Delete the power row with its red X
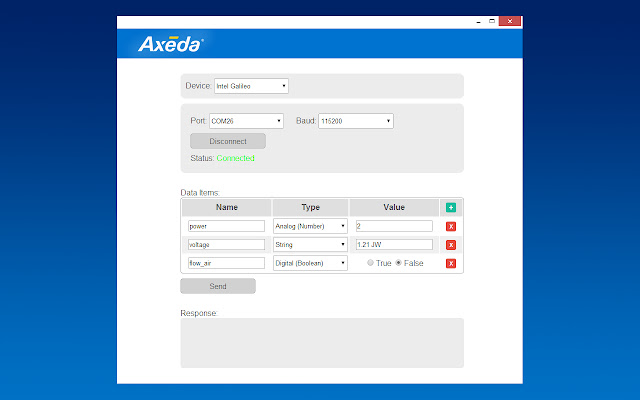 point(451,227)
